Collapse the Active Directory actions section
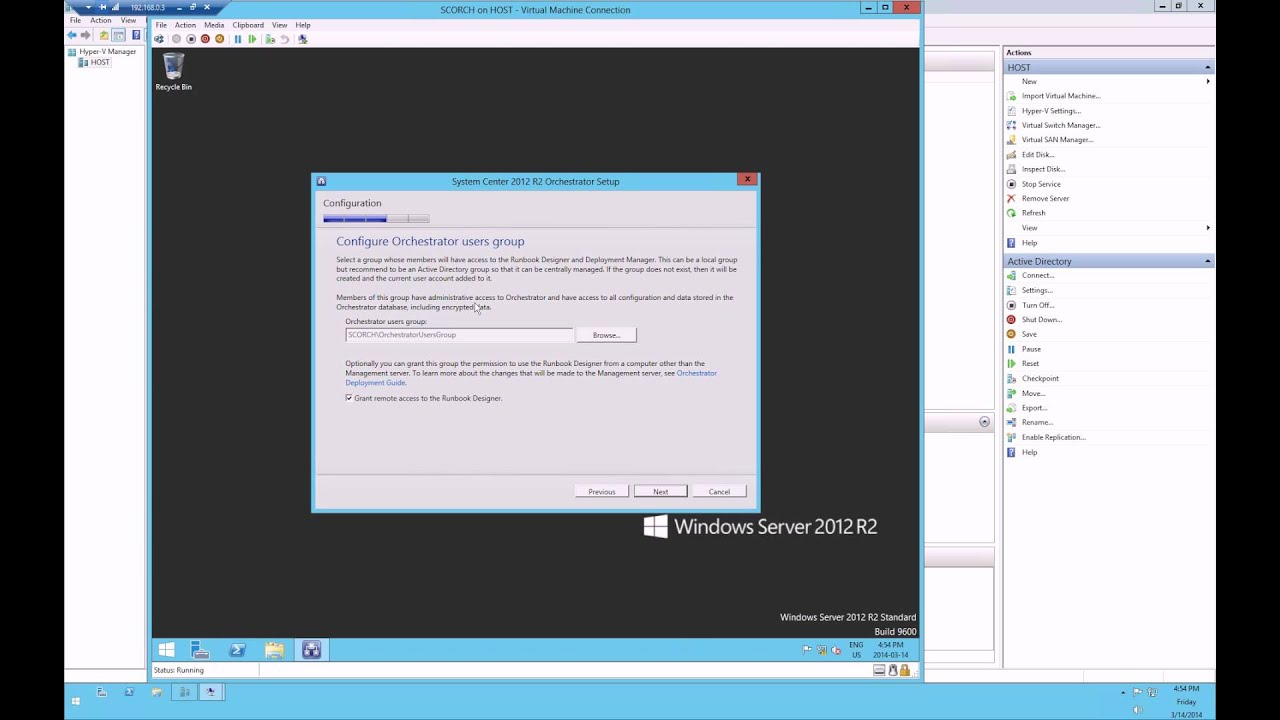 coord(1208,261)
